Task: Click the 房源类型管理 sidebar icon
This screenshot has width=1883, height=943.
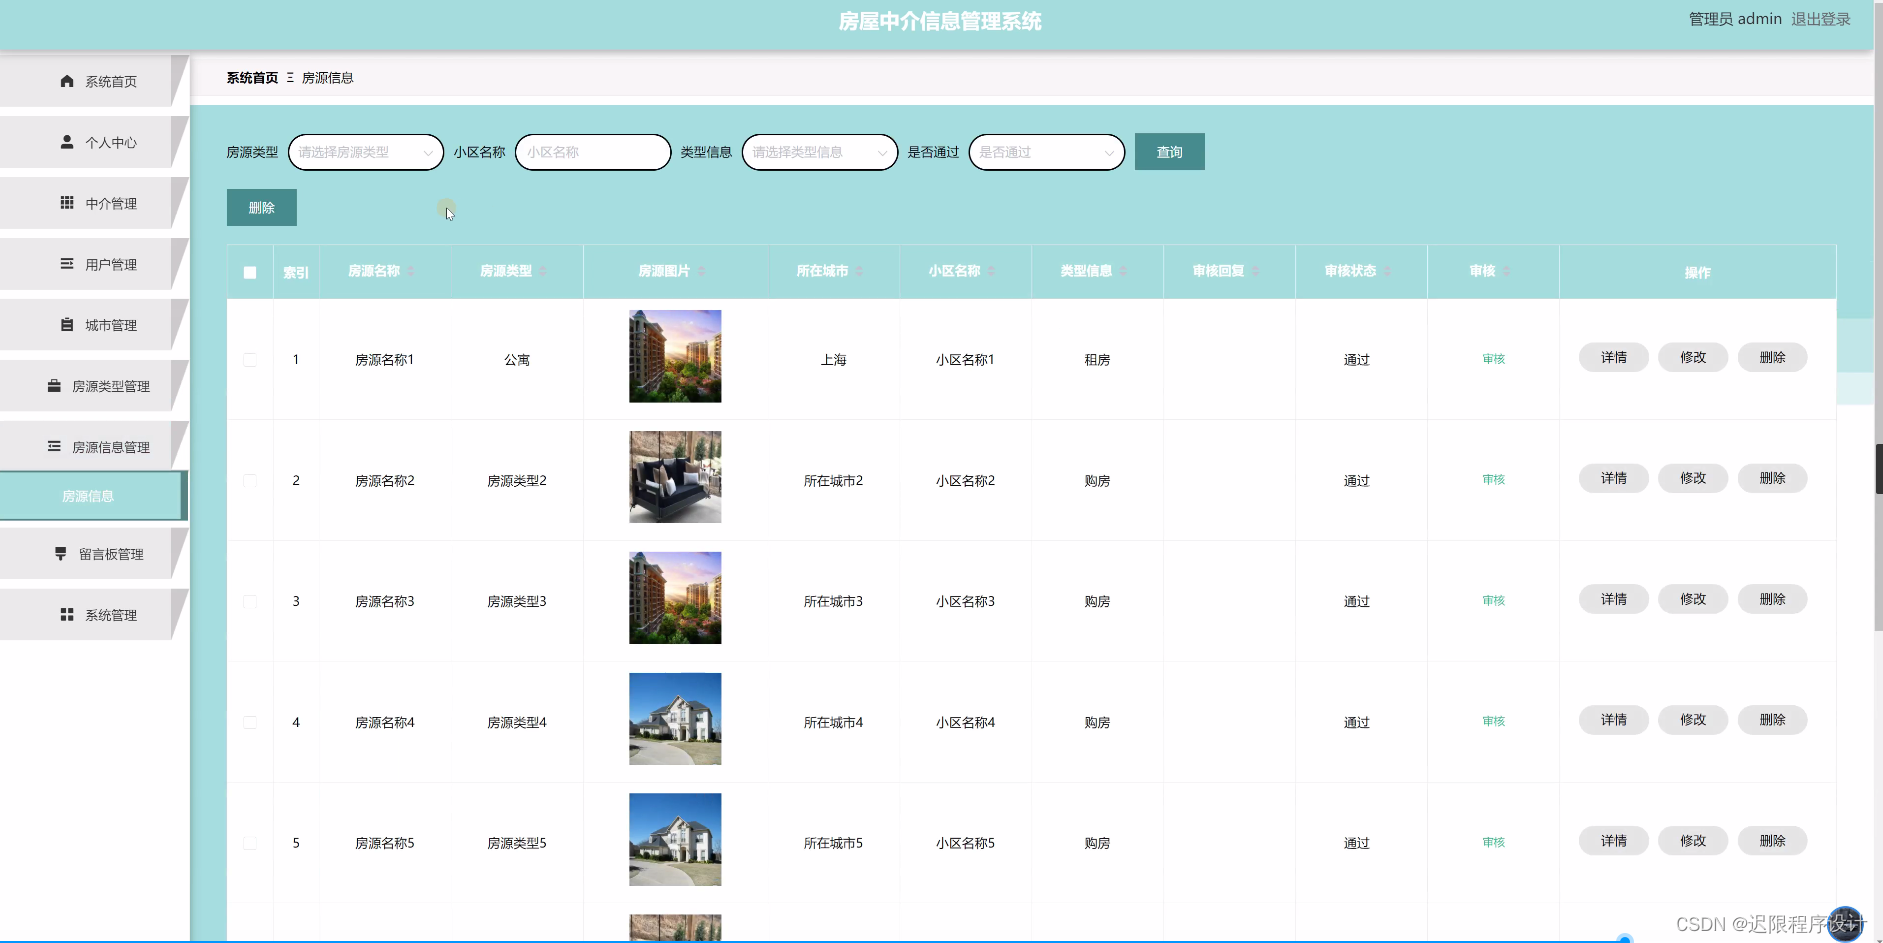Action: [x=53, y=385]
